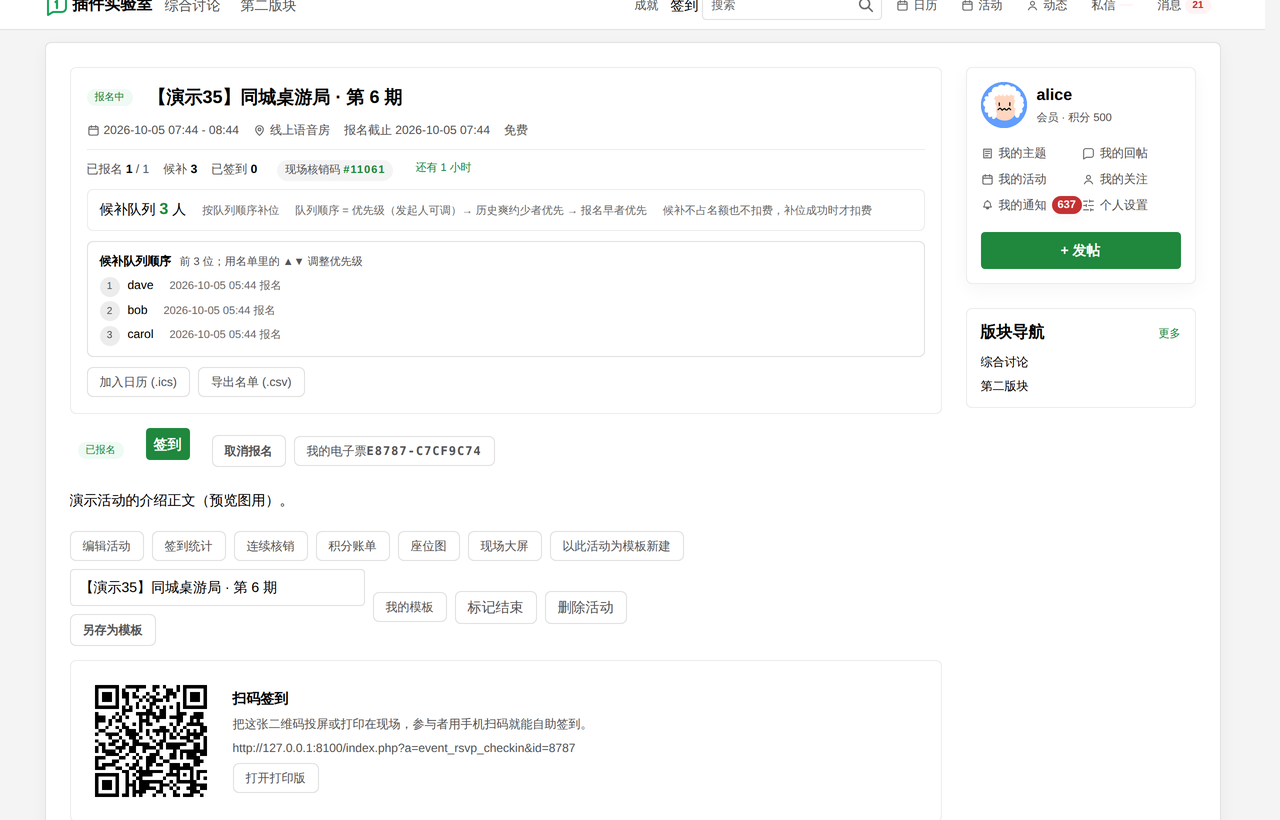Click the green 签到 button
This screenshot has height=820, width=1280.
[x=168, y=444]
